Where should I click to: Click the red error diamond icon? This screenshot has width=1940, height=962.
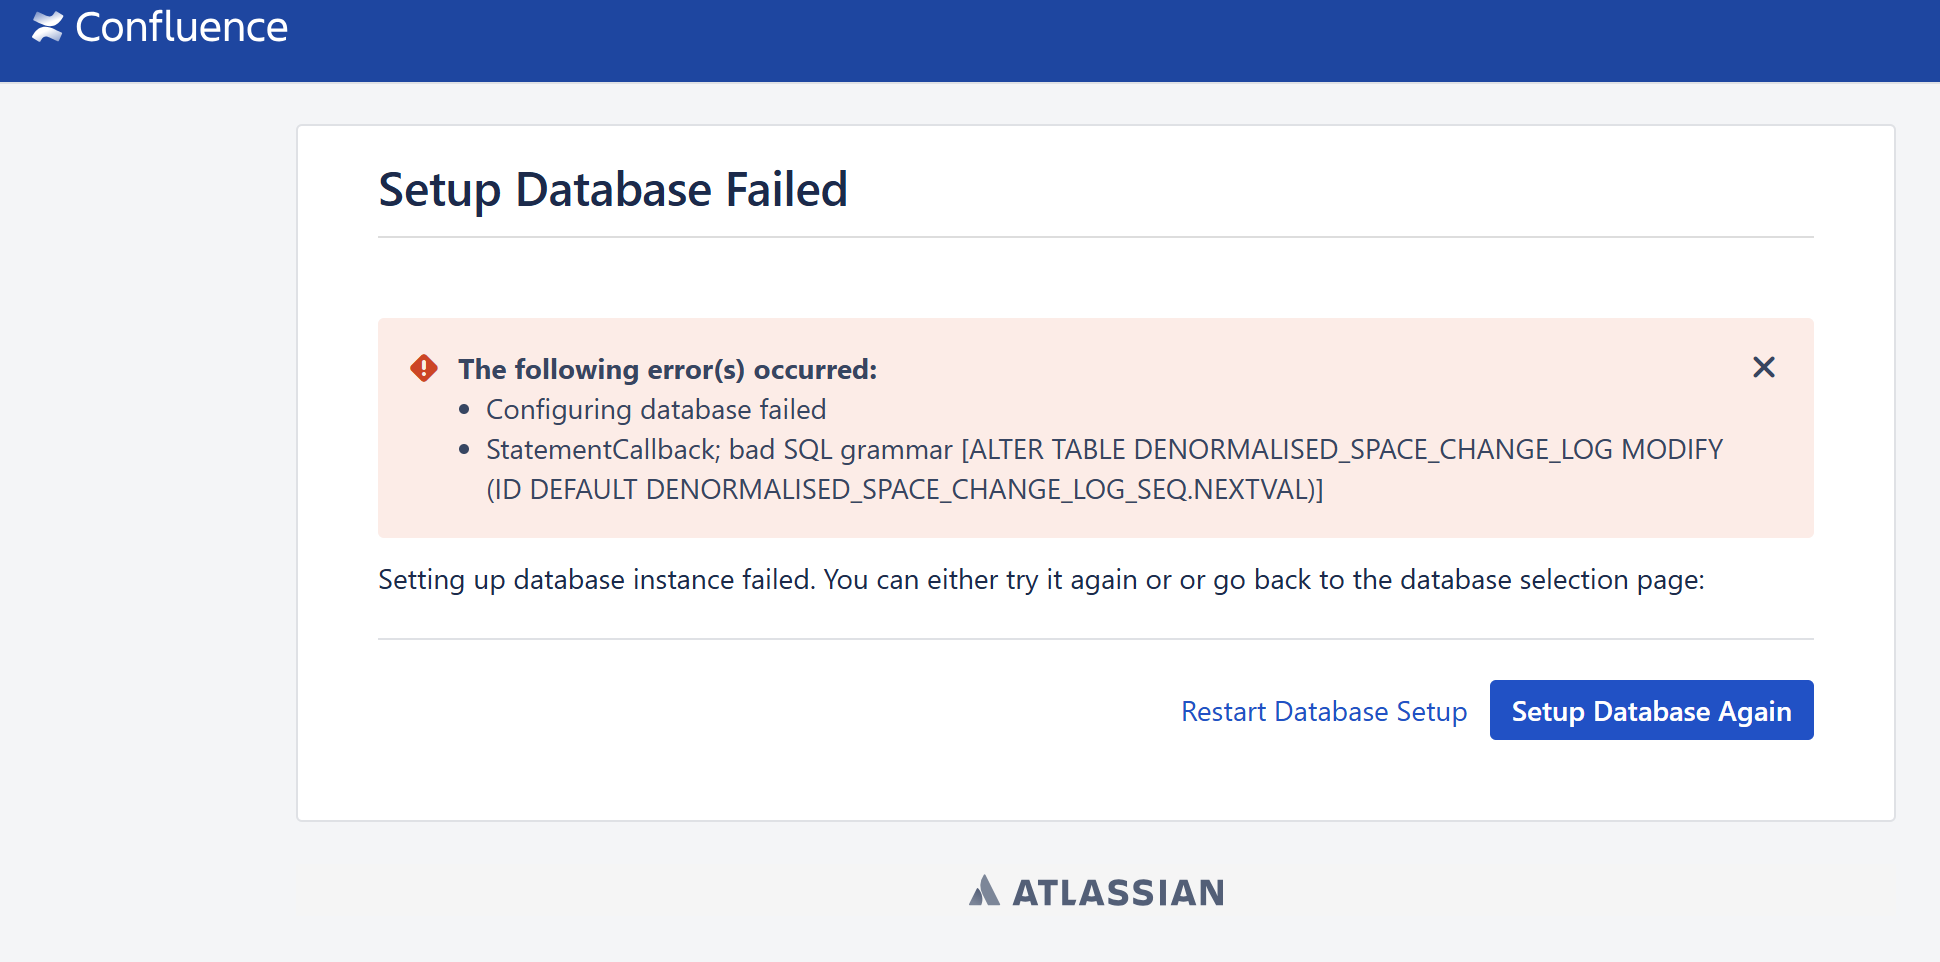[424, 368]
